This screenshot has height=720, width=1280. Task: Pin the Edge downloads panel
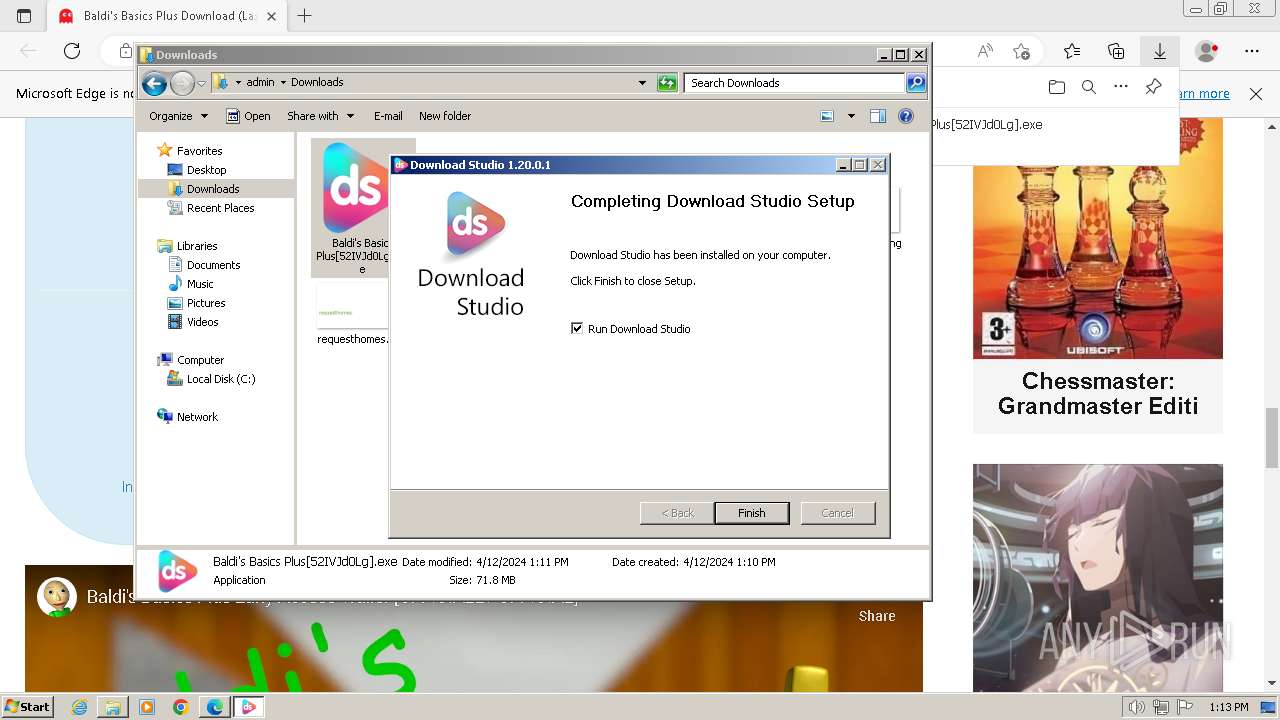[1153, 87]
